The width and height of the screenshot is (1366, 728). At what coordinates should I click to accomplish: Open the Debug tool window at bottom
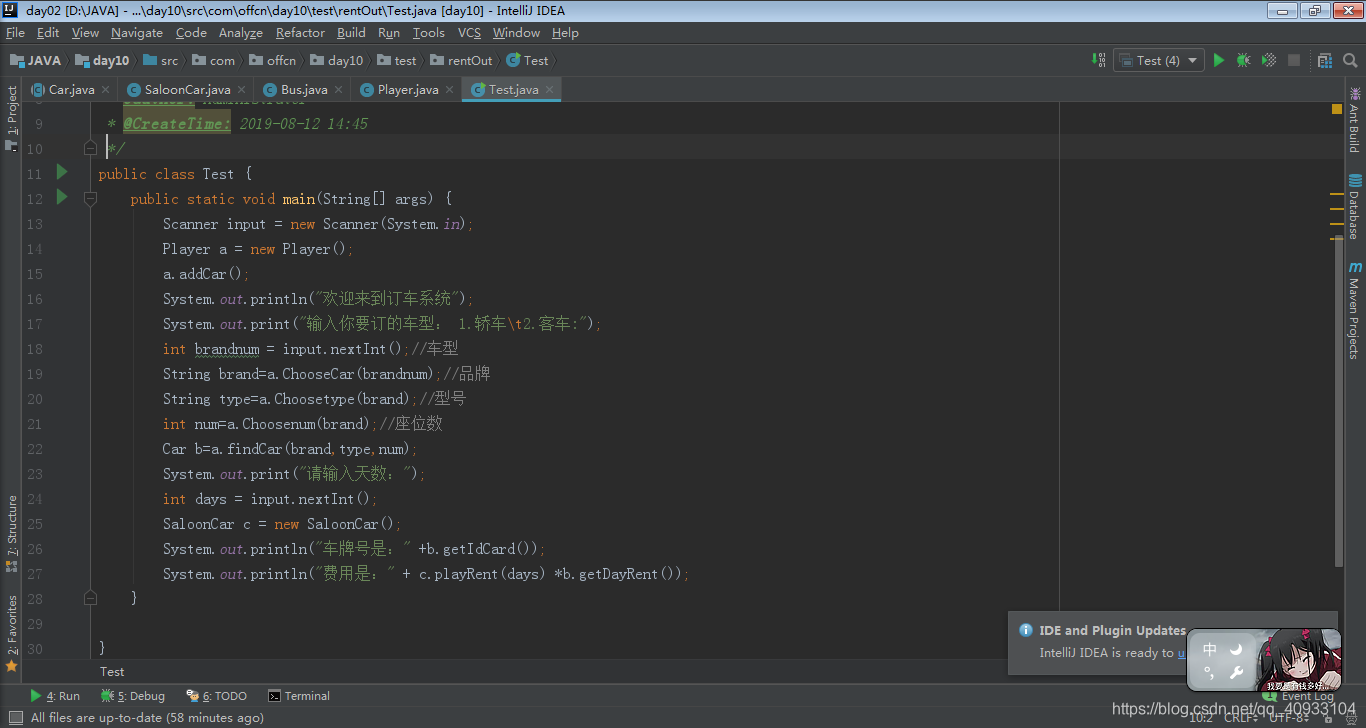tap(133, 696)
